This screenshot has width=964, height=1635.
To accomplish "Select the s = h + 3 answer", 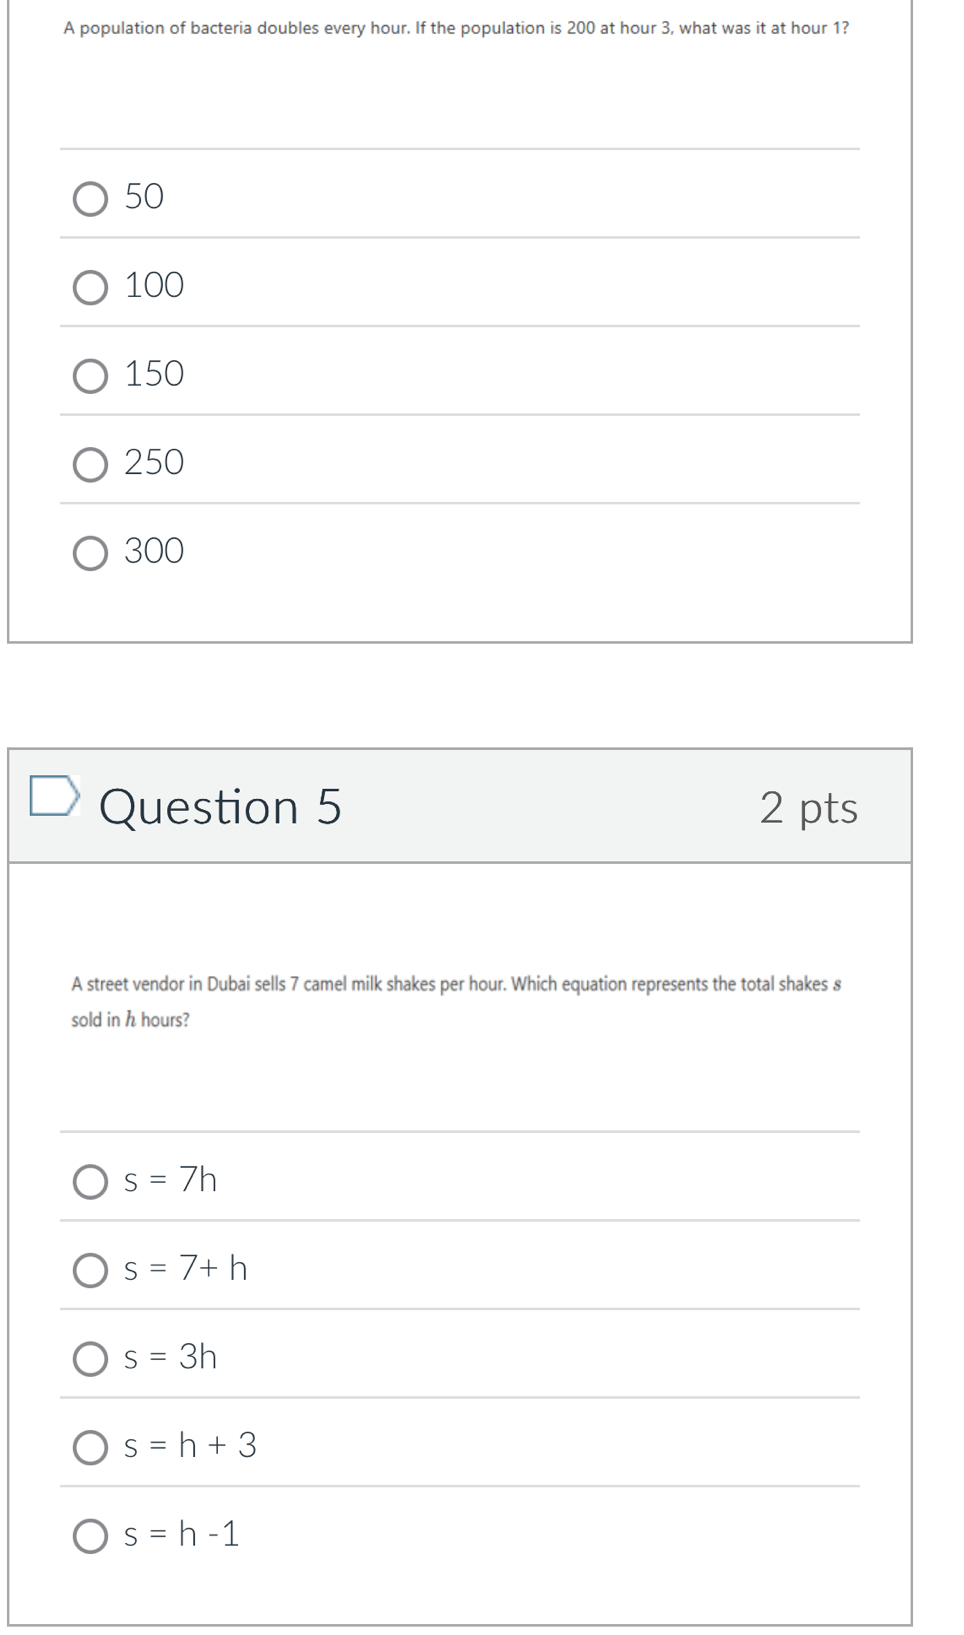I will (x=90, y=1448).
